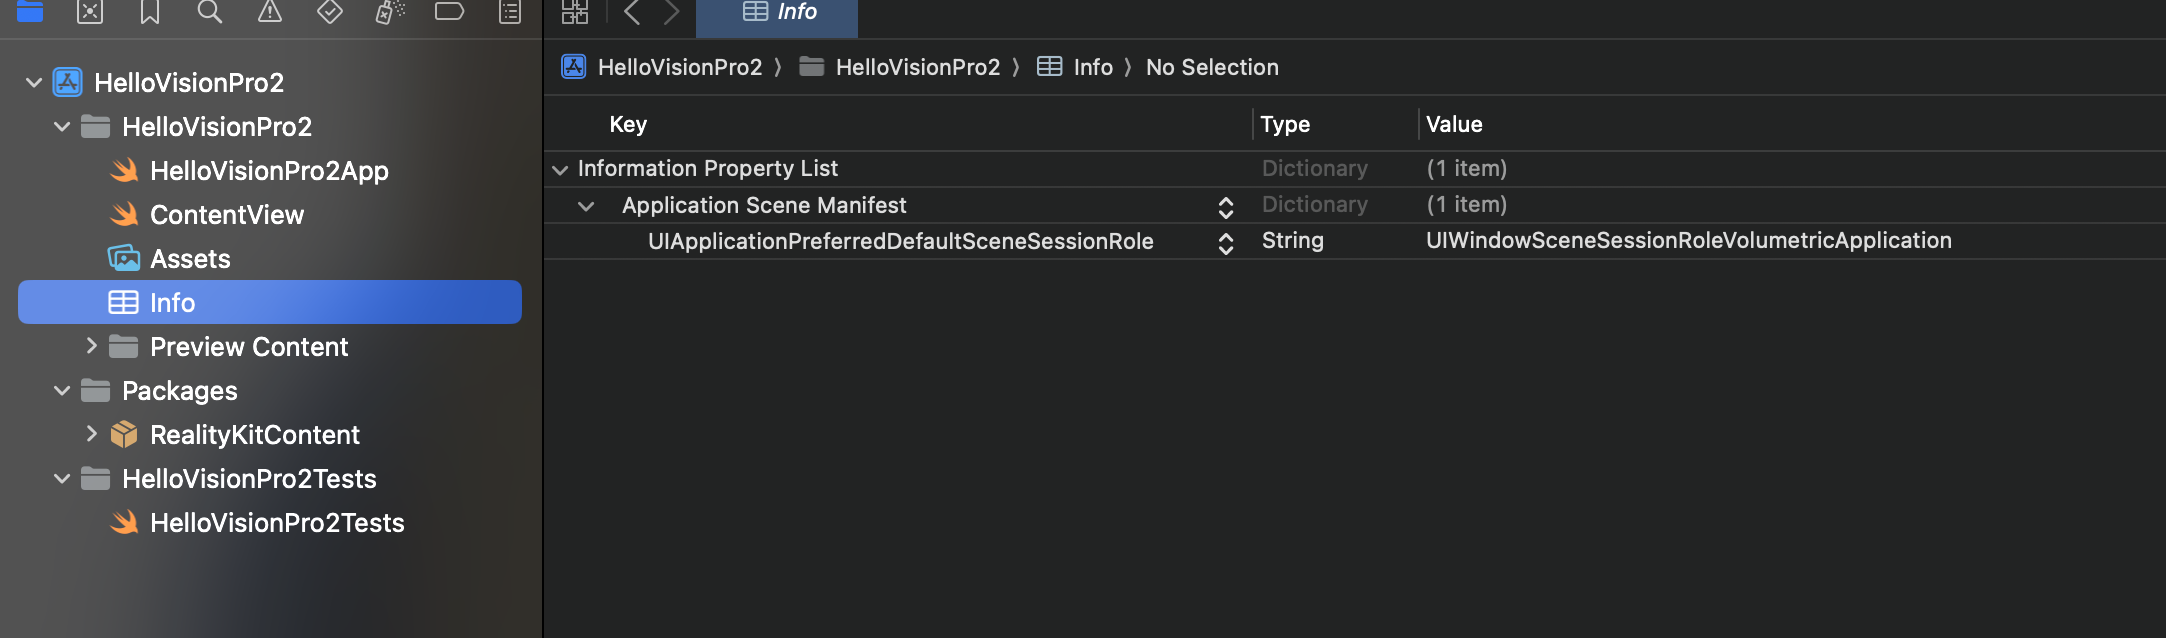Screen dimensions: 2166x638
Task: Open the Test navigator diamond icon
Action: (x=330, y=12)
